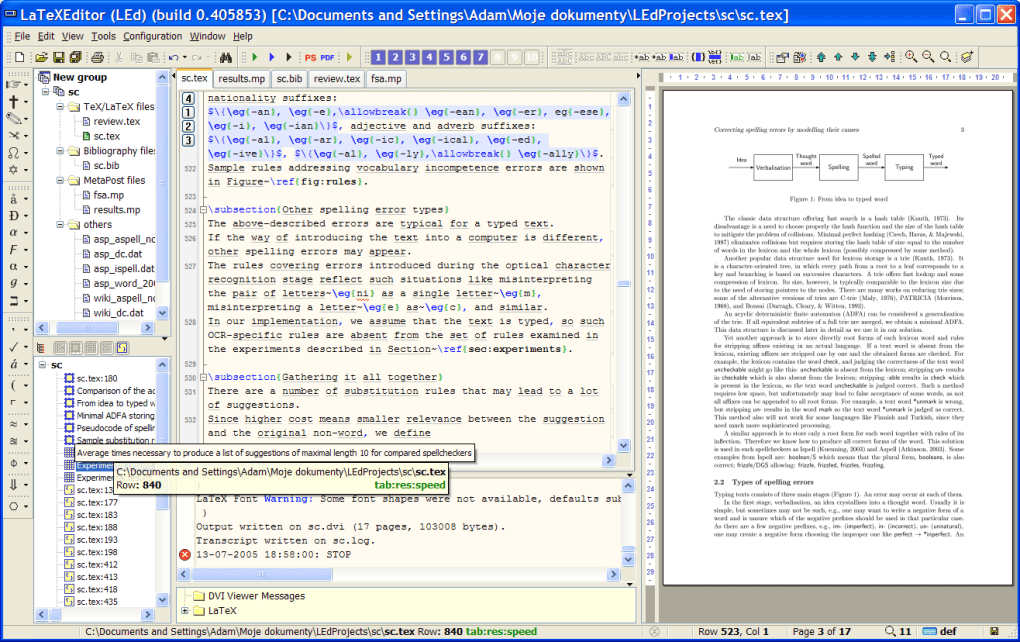The width and height of the screenshot is (1020, 642).
Task: Toggle the highlighted structure filter button
Action: (x=122, y=348)
